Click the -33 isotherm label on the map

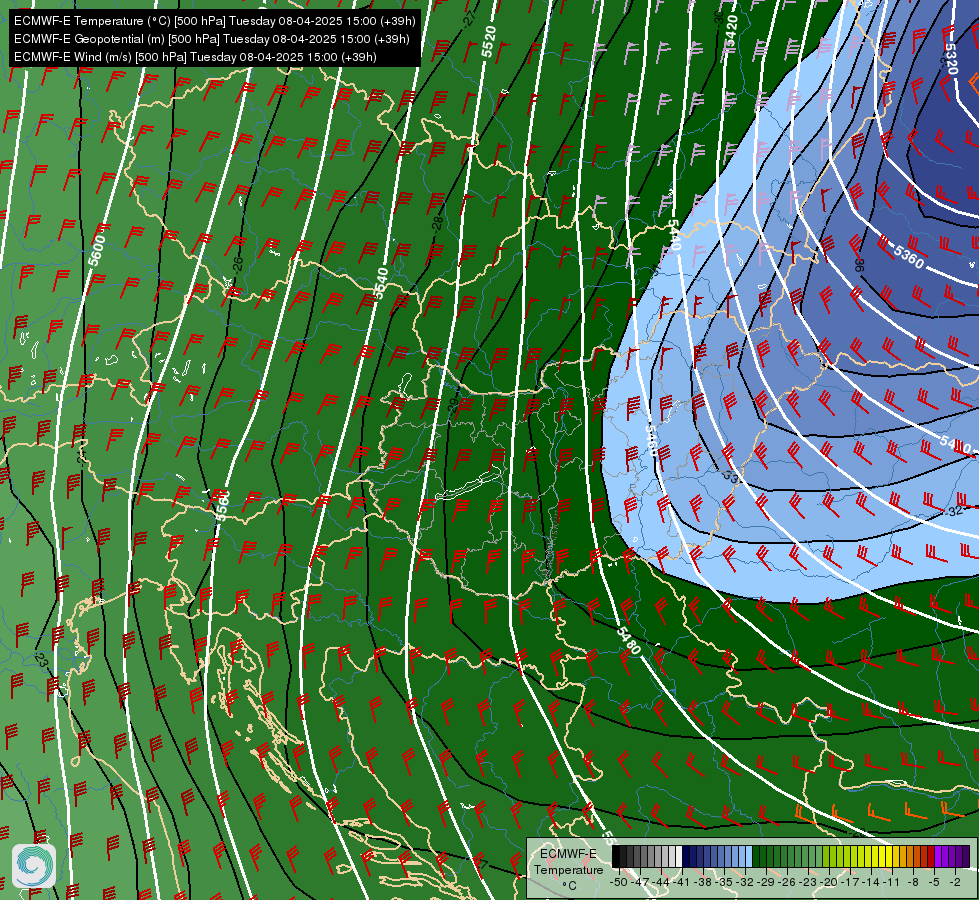coord(731,477)
